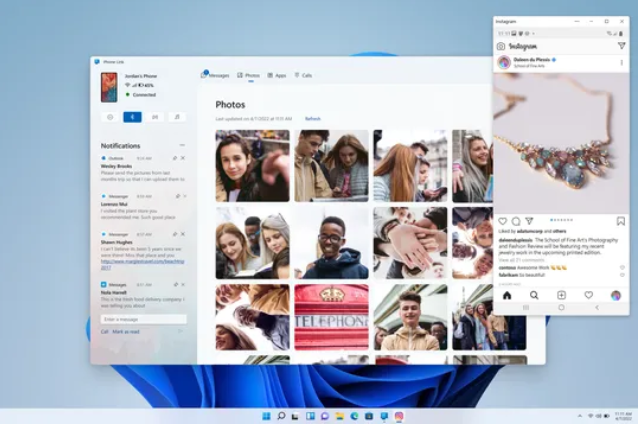Open Chat from the taskbar
Viewport: 638px width, 427px height.
tap(325, 416)
